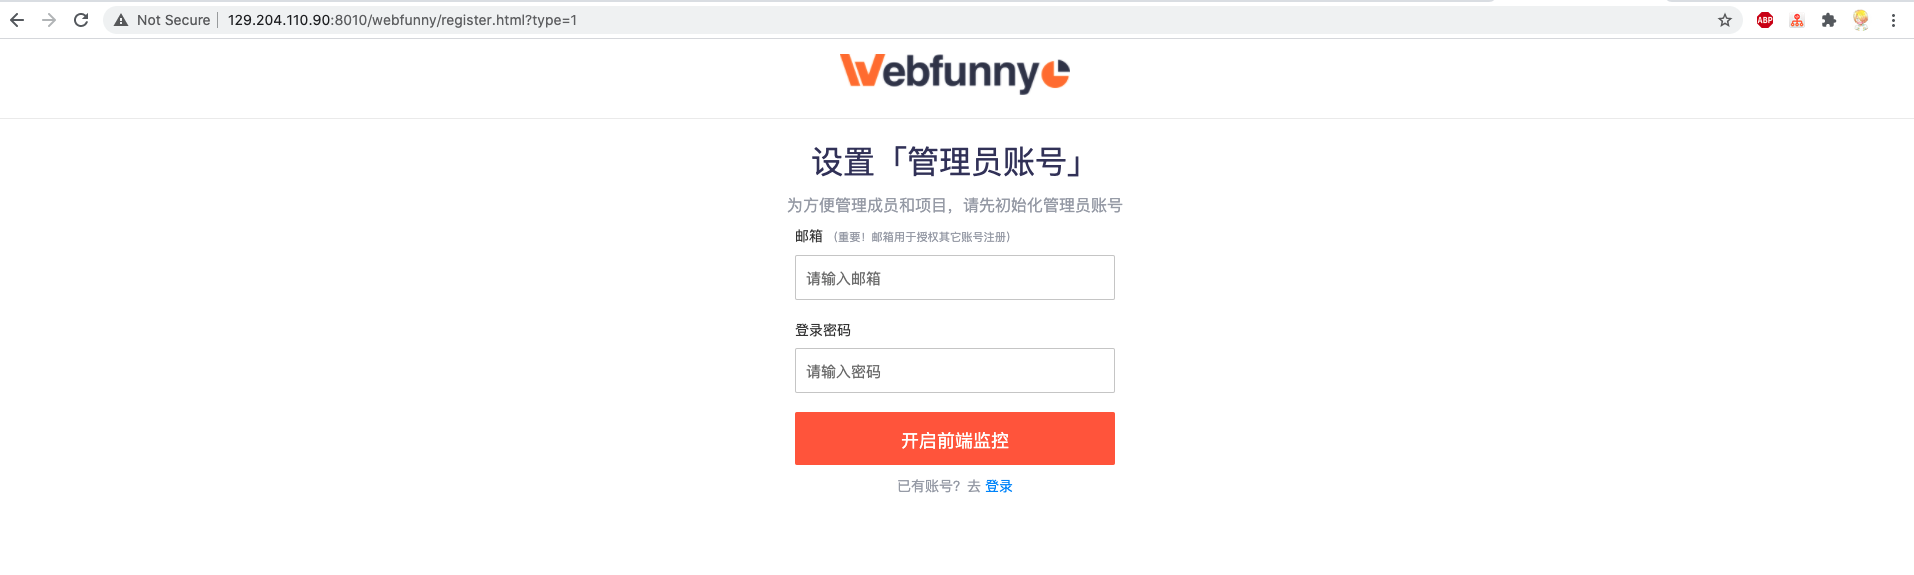Open the ABP ad blocker extension
The height and width of the screenshot is (575, 1914).
tap(1765, 20)
